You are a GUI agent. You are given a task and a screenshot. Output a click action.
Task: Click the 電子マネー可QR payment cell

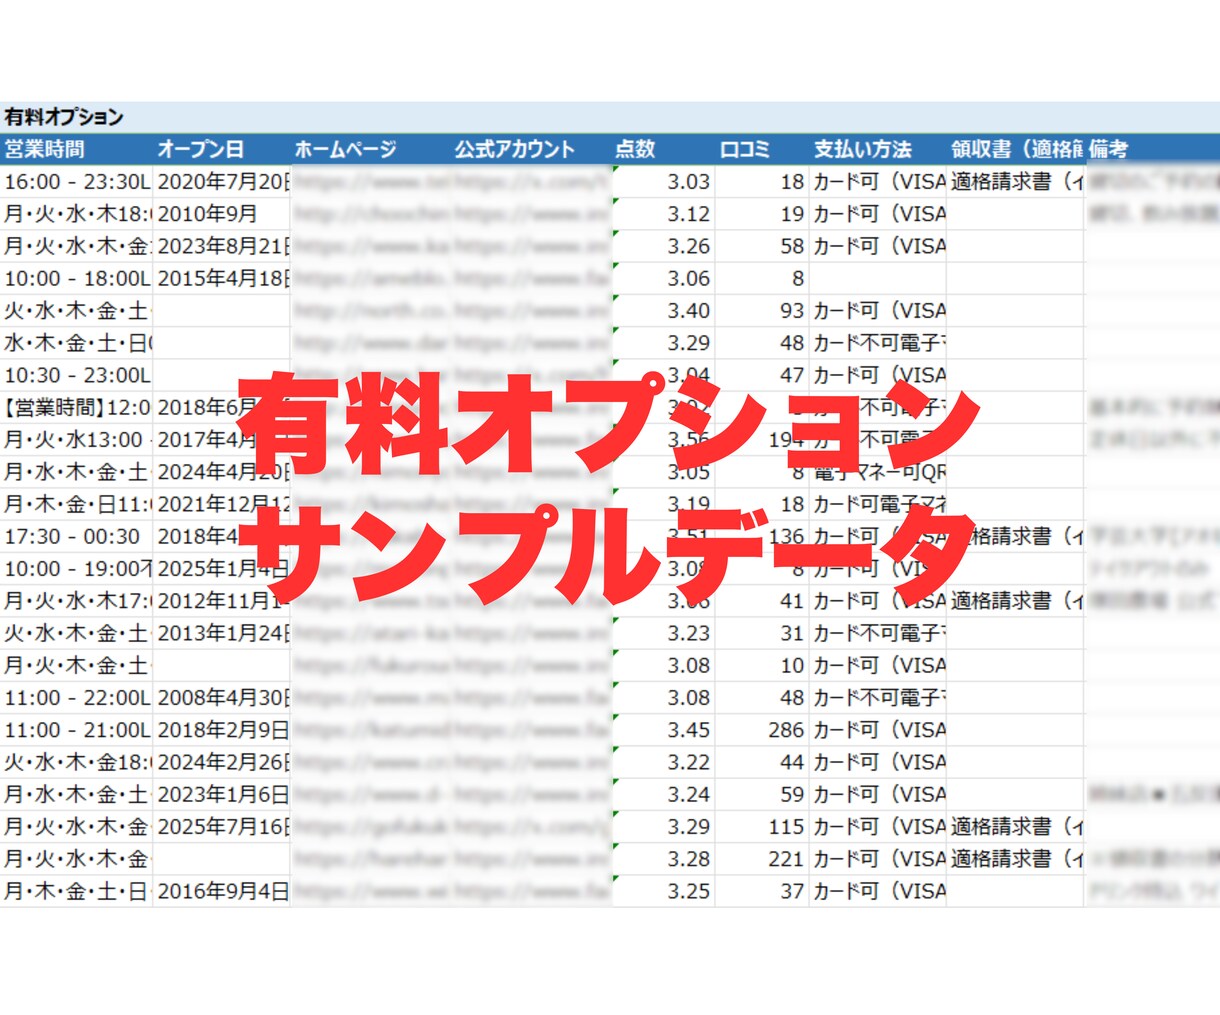[878, 472]
